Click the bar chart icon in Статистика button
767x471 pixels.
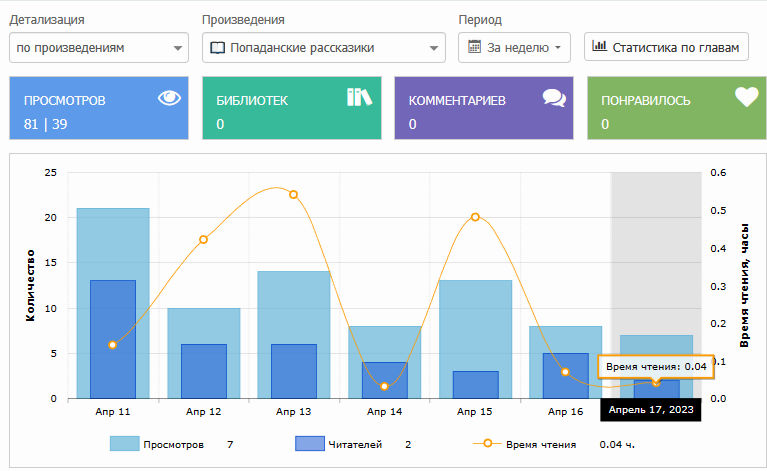pos(600,46)
